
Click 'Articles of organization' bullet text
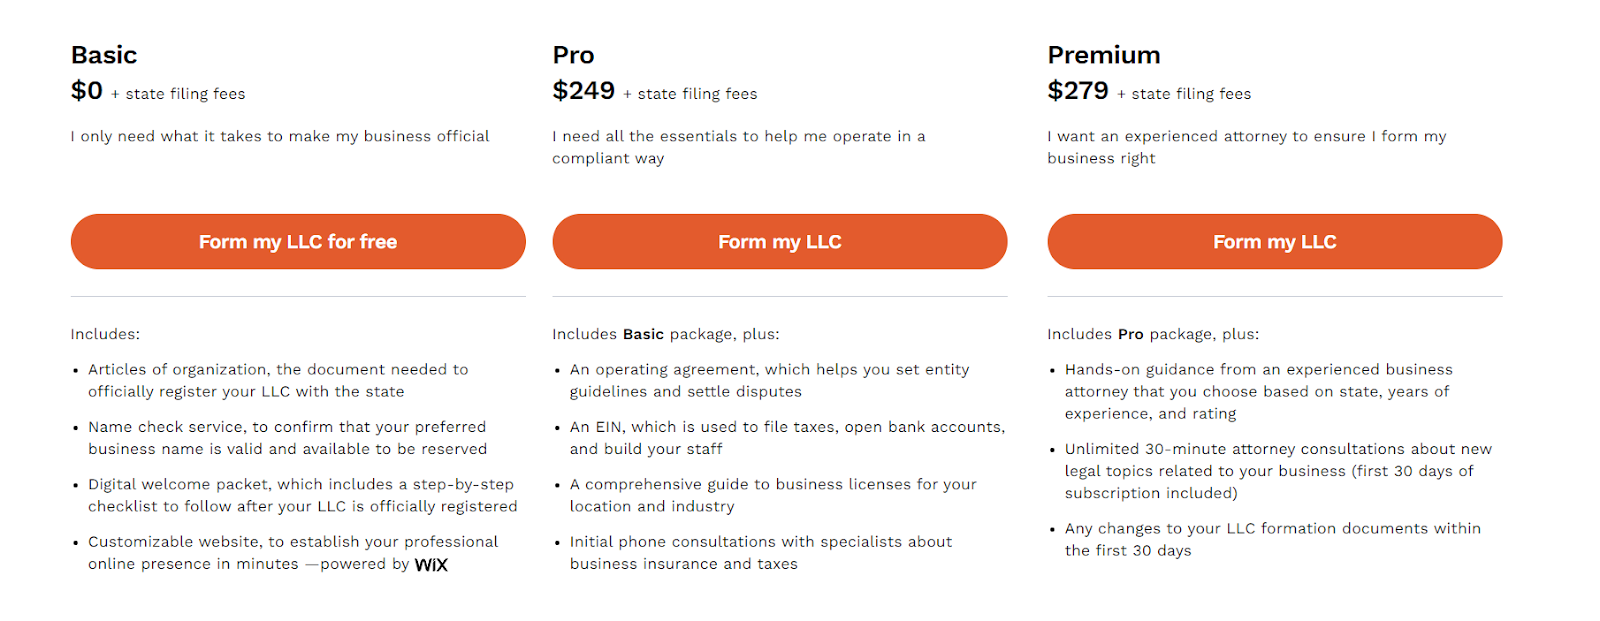pos(278,380)
